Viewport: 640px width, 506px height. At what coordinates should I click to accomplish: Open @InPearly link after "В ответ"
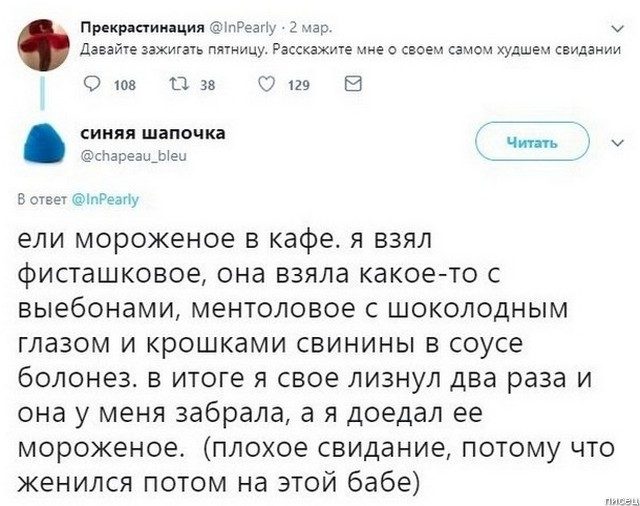(x=108, y=199)
